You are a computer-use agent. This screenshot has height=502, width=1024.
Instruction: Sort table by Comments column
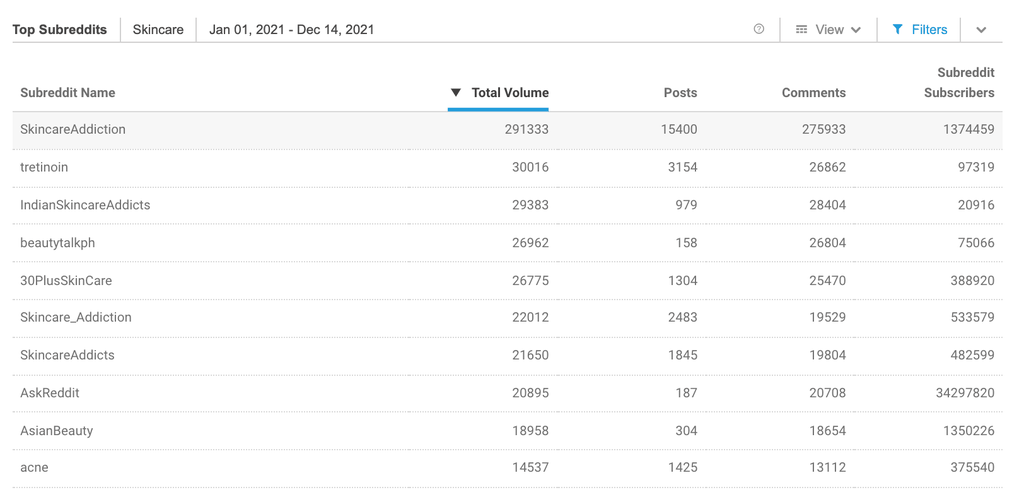click(813, 93)
